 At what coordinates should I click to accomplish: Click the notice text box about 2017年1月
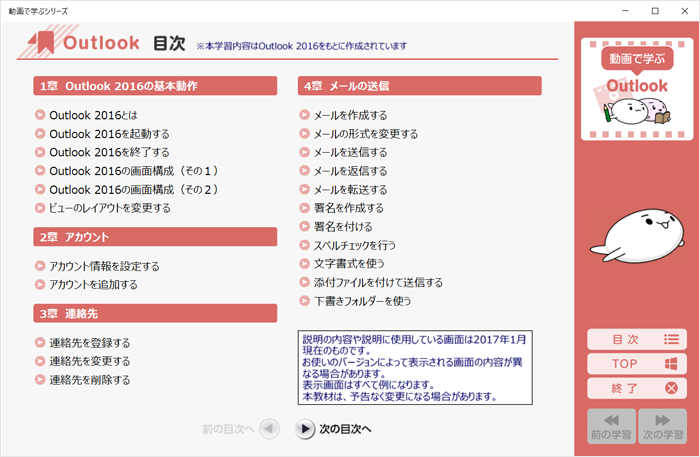[415, 368]
